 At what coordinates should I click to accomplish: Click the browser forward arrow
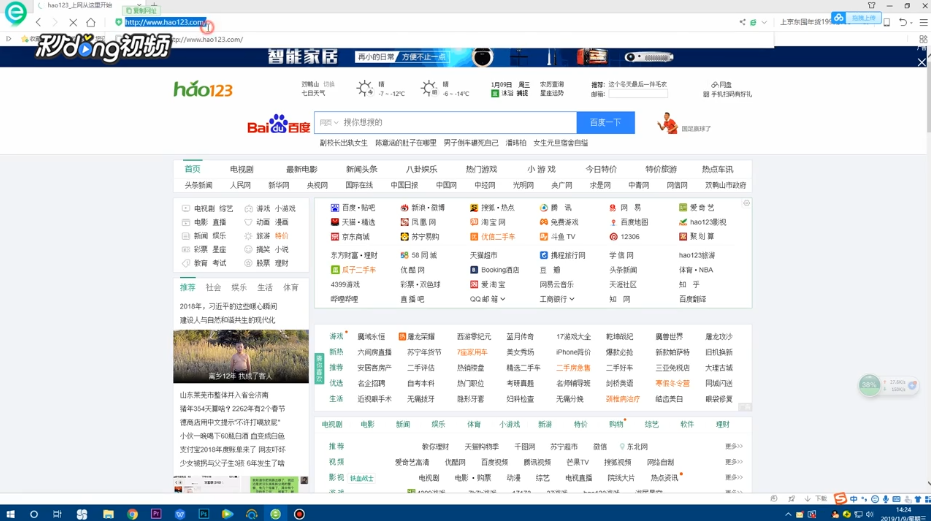click(55, 22)
